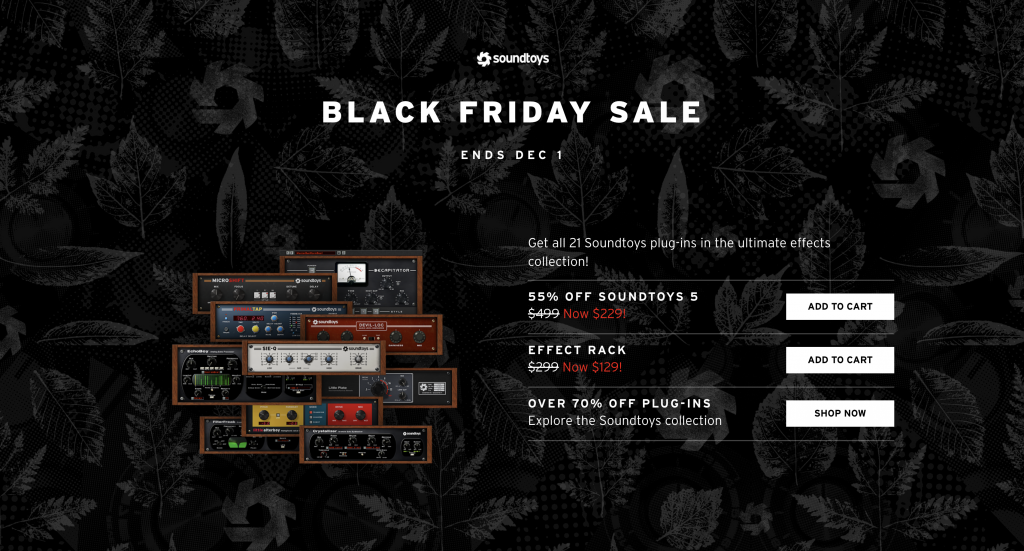The height and width of the screenshot is (551, 1024).
Task: Click the Soundtoys logo at top
Action: (513, 59)
